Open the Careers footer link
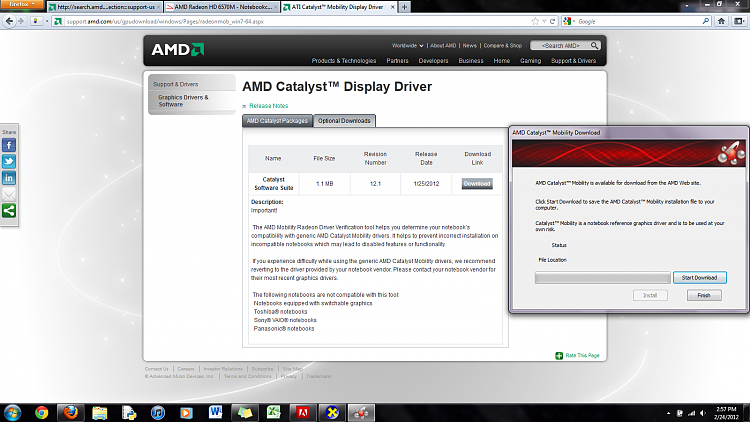Screen dimensions: 750x422 186,369
